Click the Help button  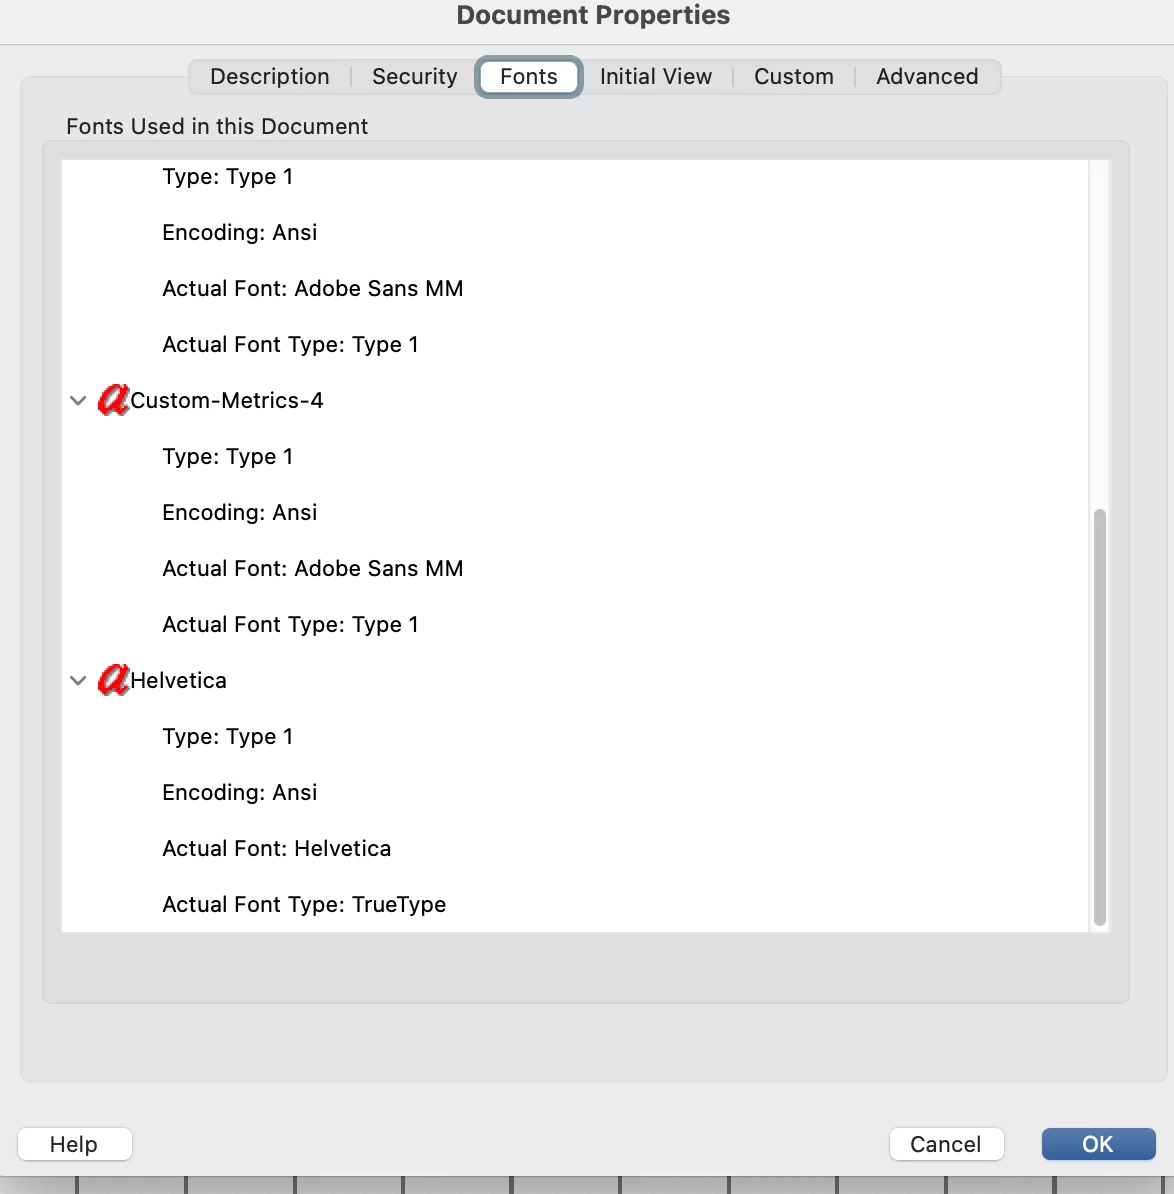(x=75, y=1144)
